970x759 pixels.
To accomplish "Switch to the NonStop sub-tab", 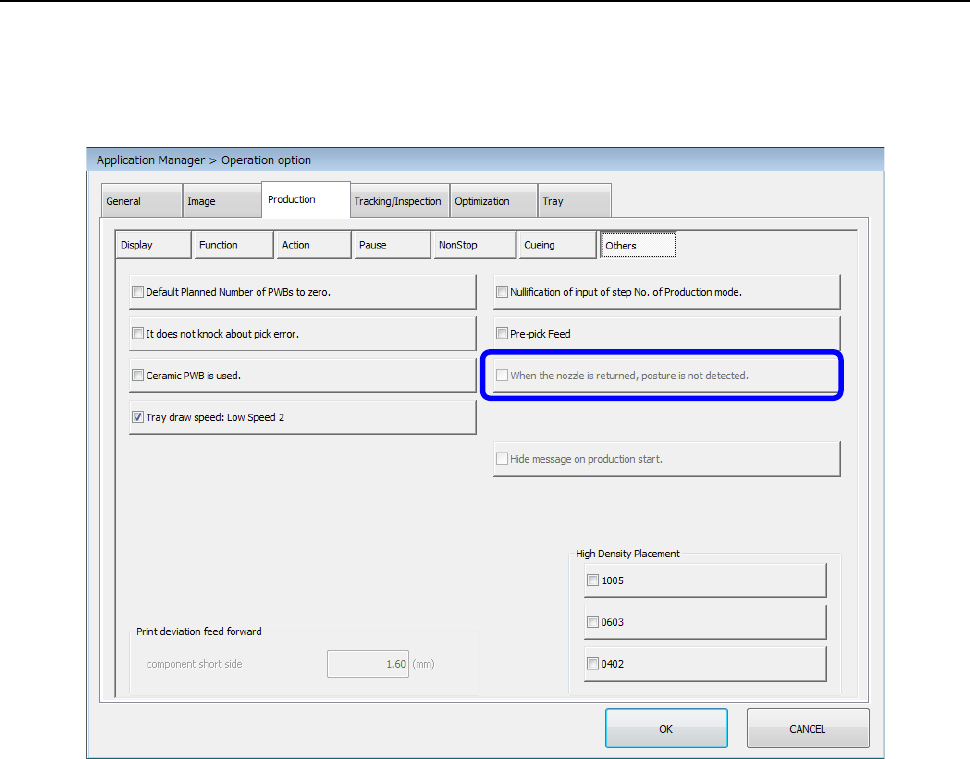I will pyautogui.click(x=474, y=245).
